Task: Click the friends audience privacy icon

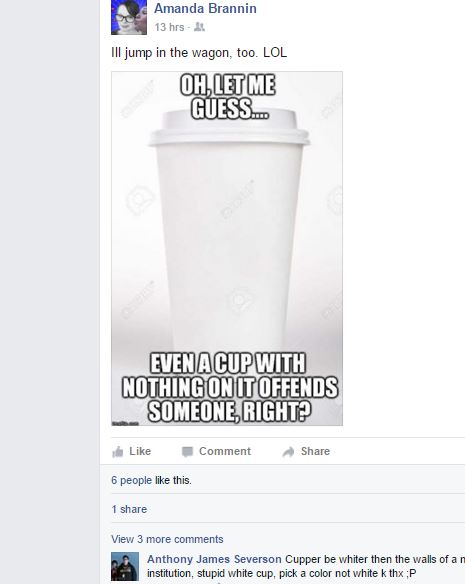Action: [199, 27]
